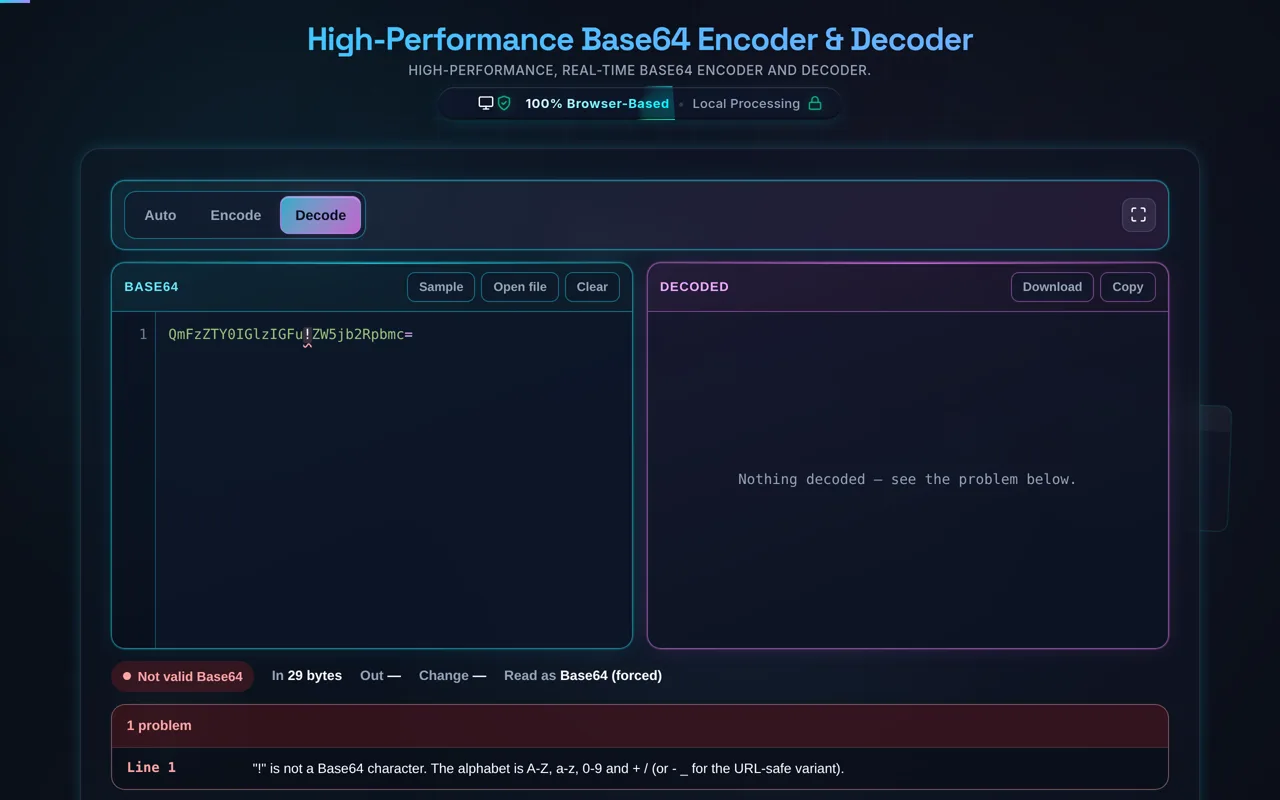
Task: Click the side tab handle at the right edge
Action: (x=1215, y=468)
